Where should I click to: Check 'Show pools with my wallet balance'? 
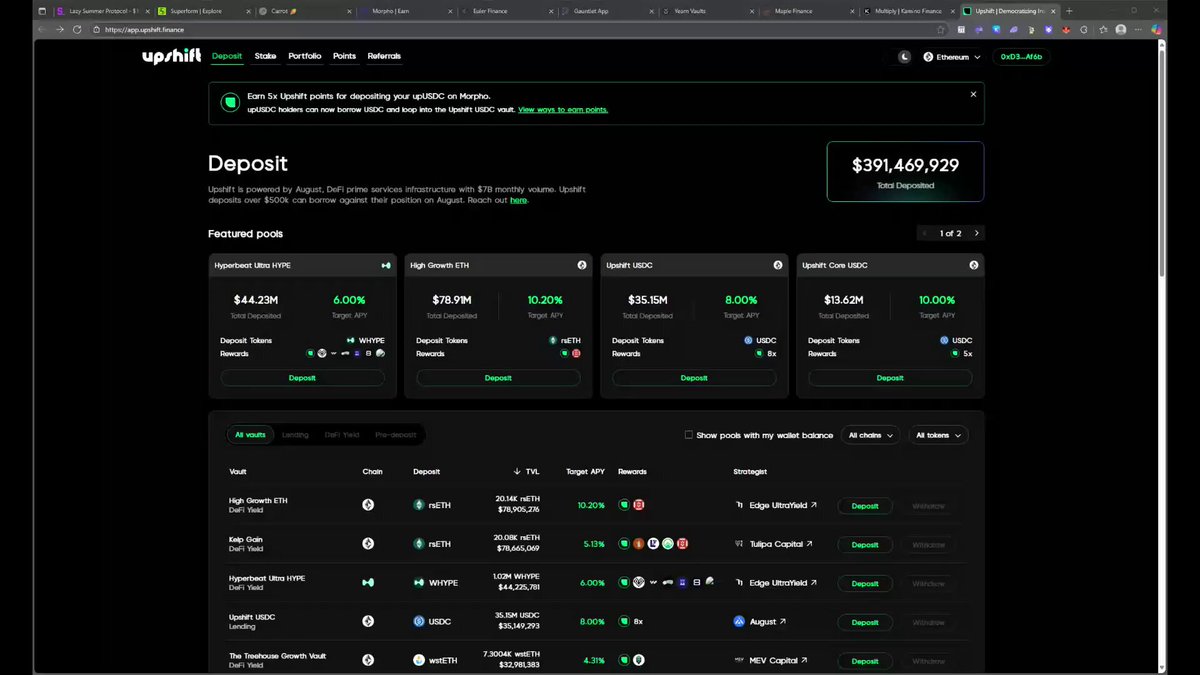click(688, 435)
